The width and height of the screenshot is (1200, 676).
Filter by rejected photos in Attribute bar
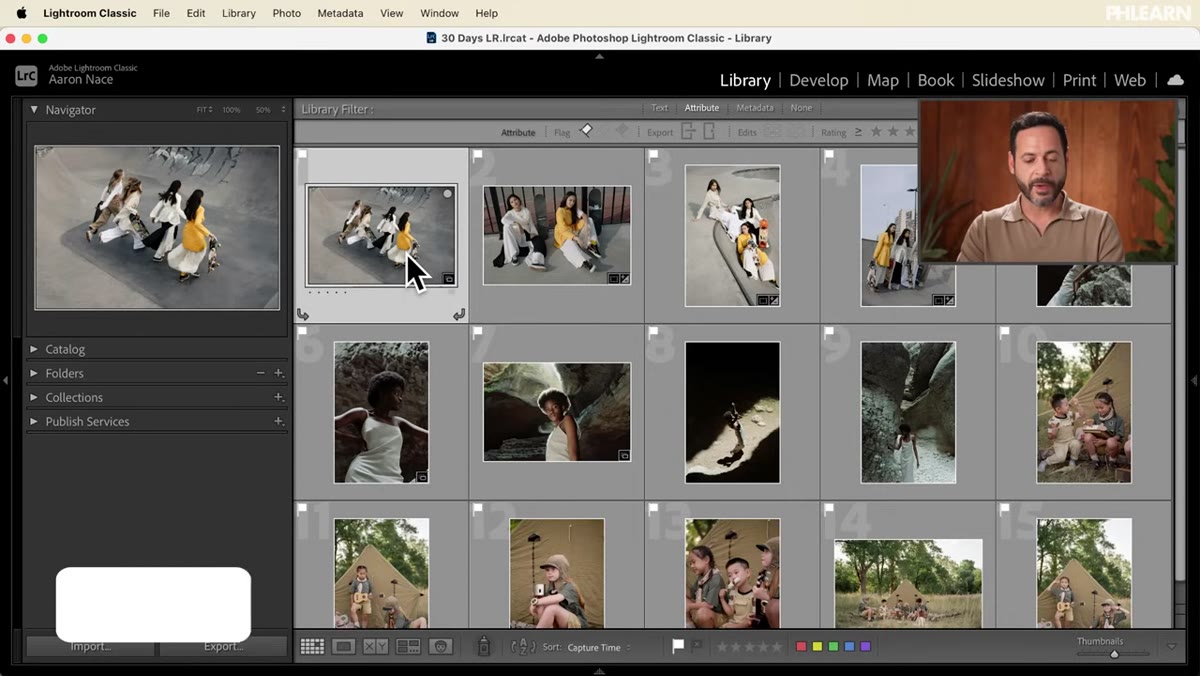tap(622, 131)
